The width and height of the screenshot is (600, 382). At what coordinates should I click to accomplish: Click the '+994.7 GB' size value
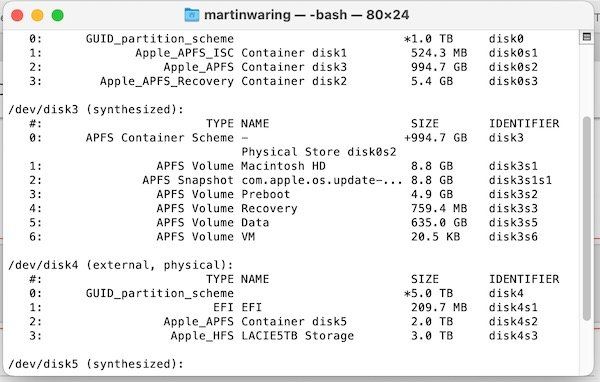pyautogui.click(x=436, y=138)
